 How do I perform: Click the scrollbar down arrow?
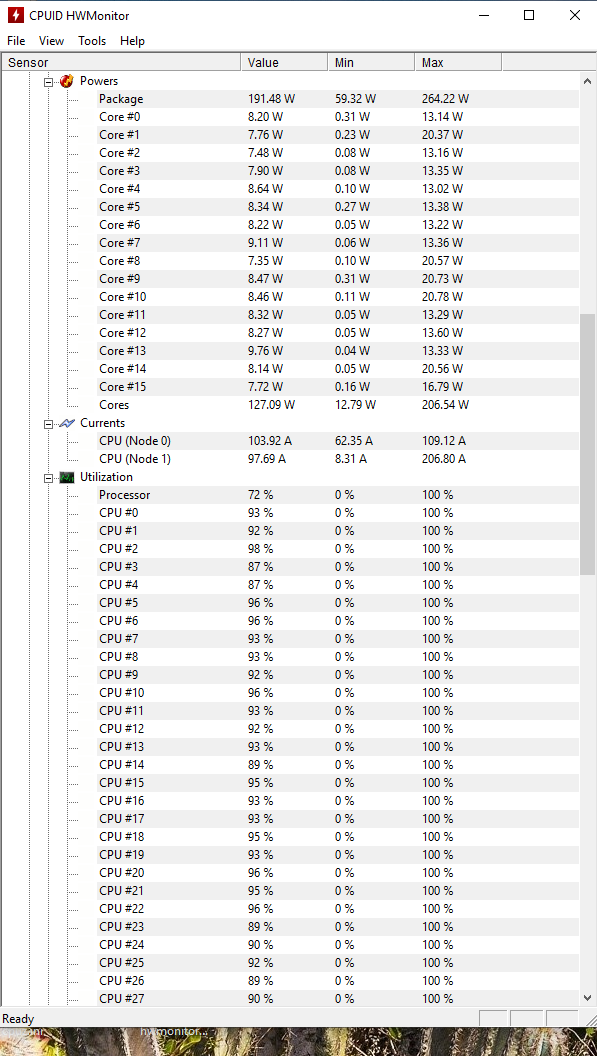coord(587,997)
